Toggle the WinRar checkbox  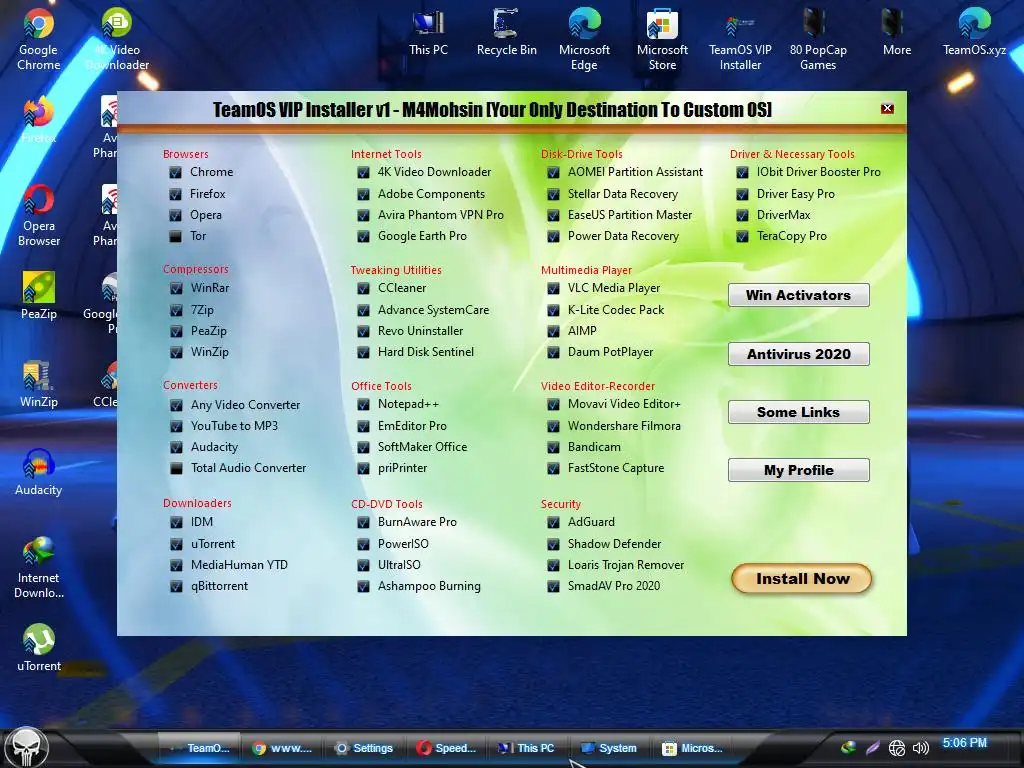click(176, 288)
